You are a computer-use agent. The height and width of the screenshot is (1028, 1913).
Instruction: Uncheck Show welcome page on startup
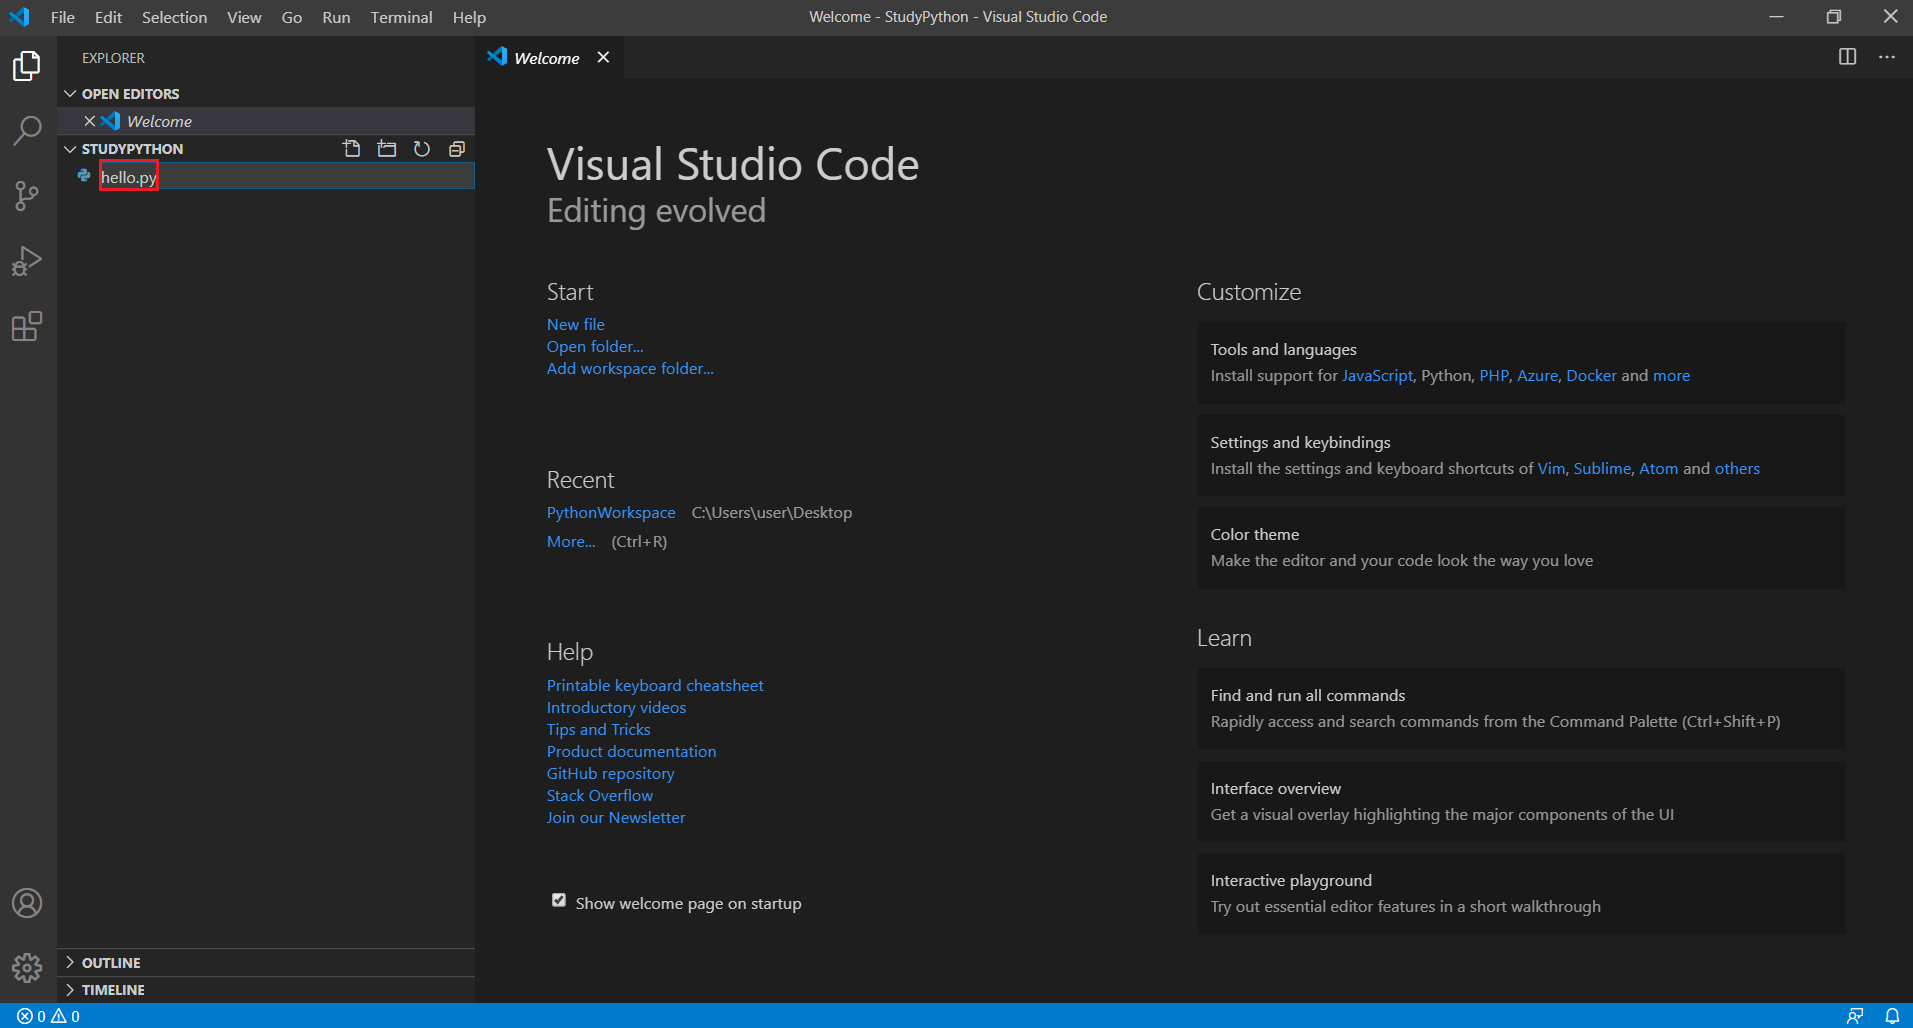(x=559, y=900)
